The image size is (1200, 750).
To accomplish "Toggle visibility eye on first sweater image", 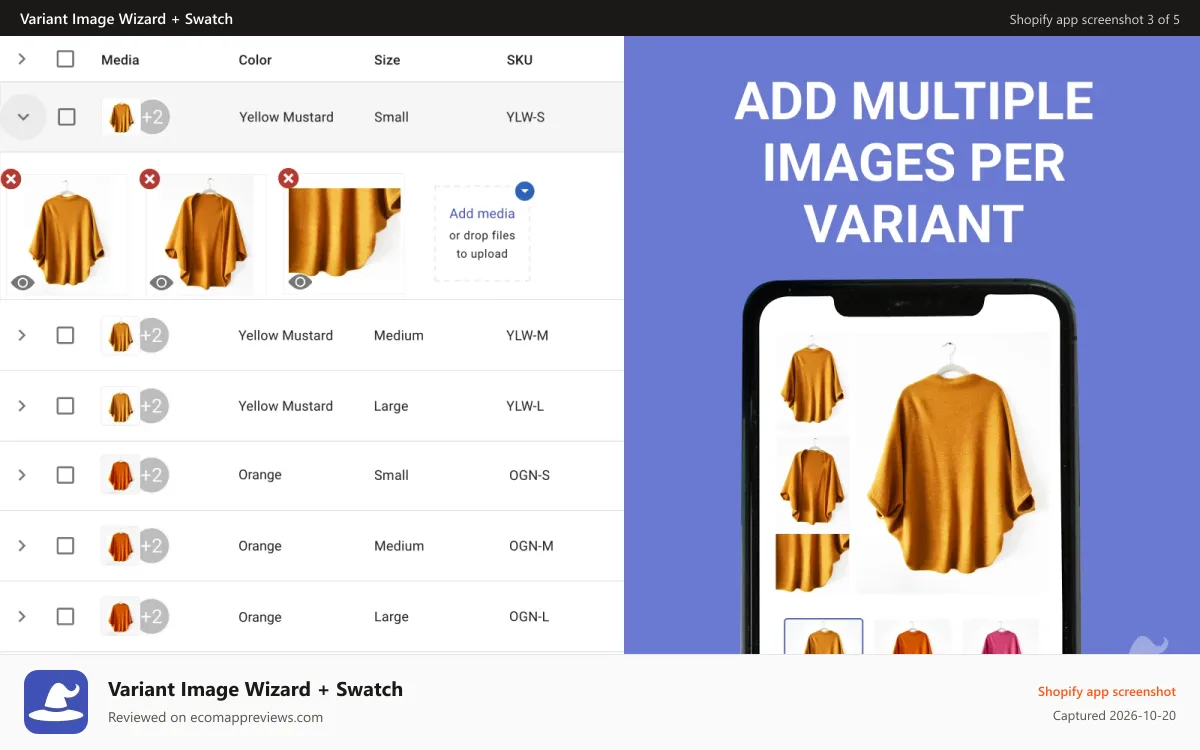I will (x=22, y=283).
